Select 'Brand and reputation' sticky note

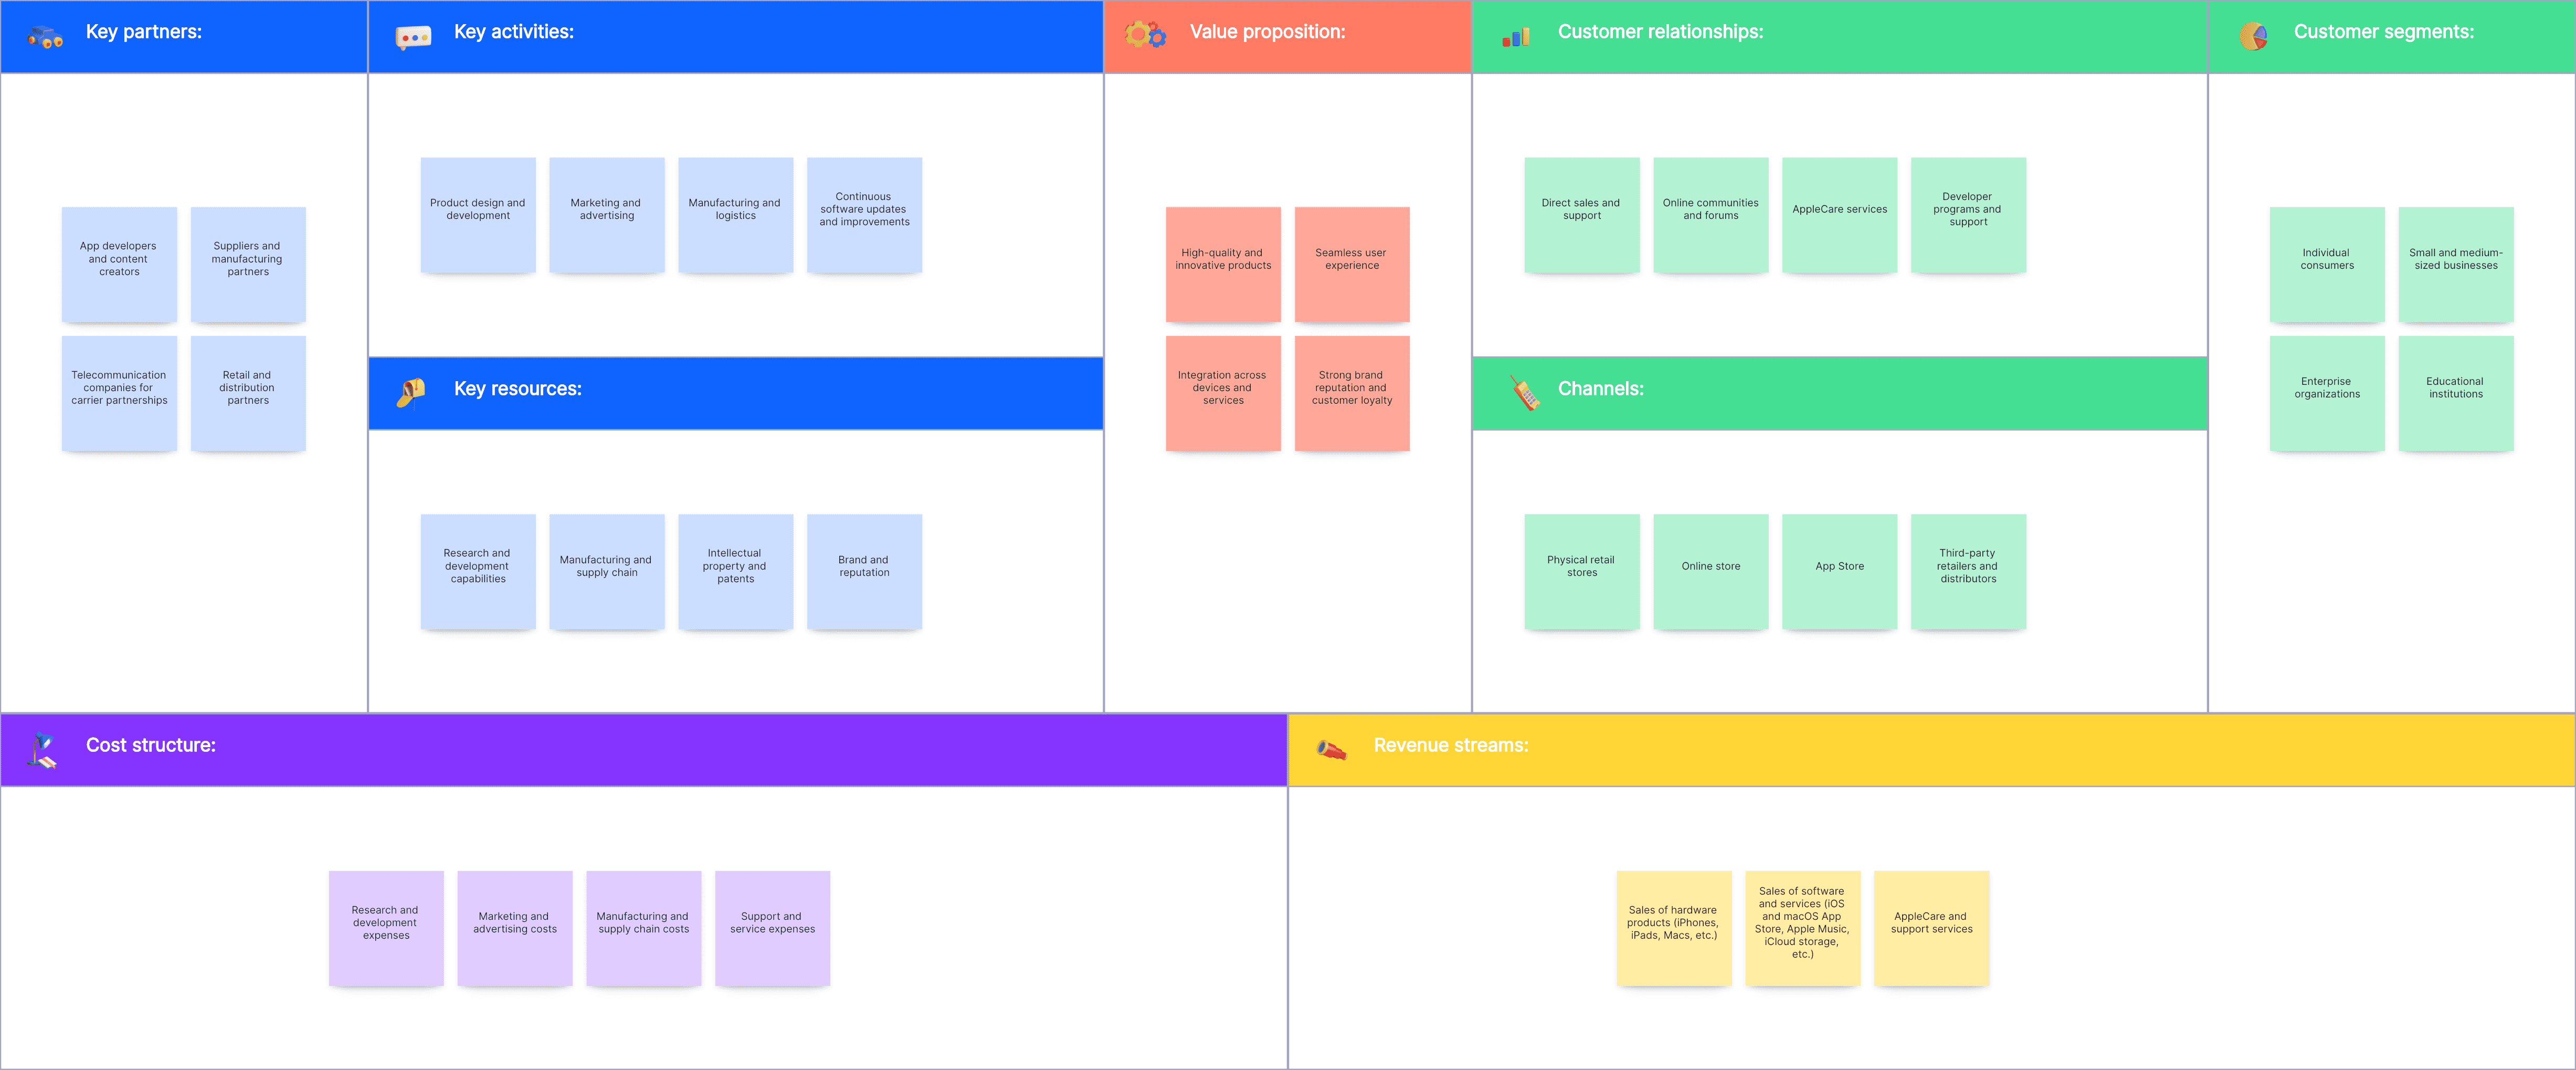[865, 571]
